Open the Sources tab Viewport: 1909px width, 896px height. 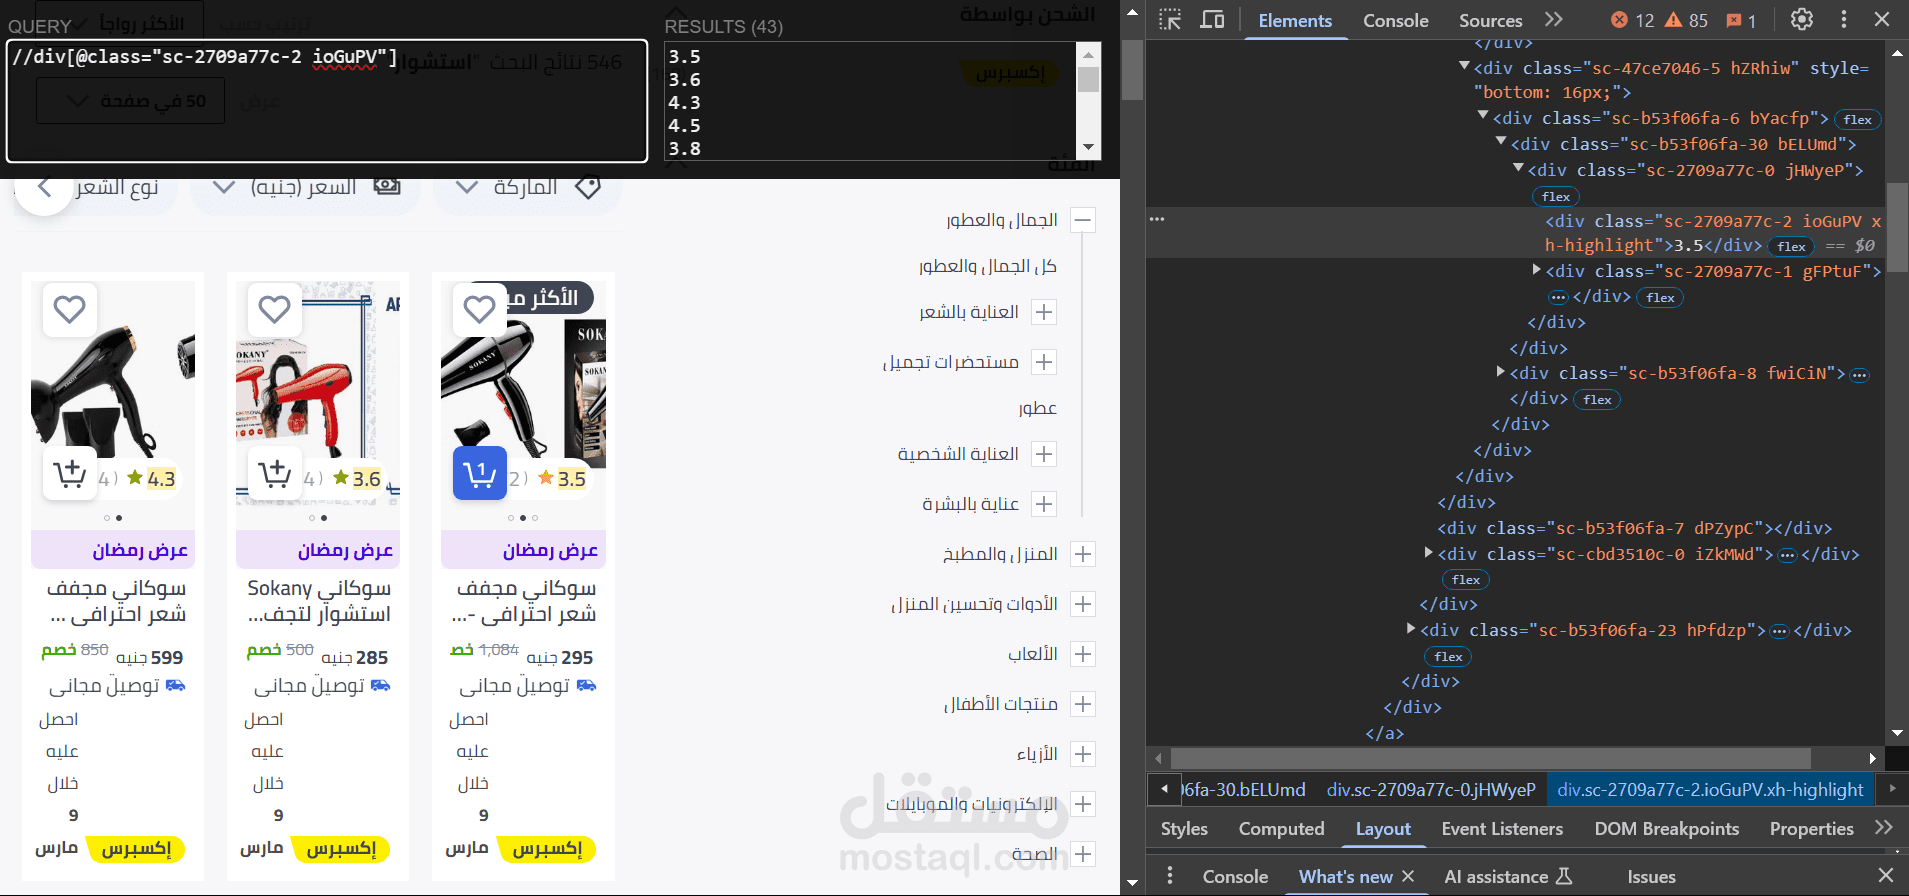pos(1490,20)
